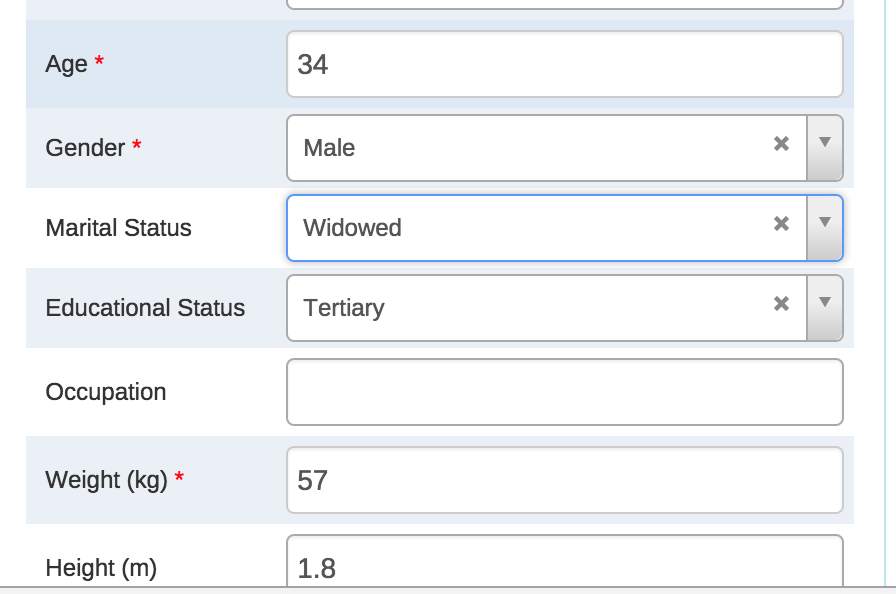The image size is (896, 594).
Task: Focus the Age field containing 34
Action: click(564, 65)
